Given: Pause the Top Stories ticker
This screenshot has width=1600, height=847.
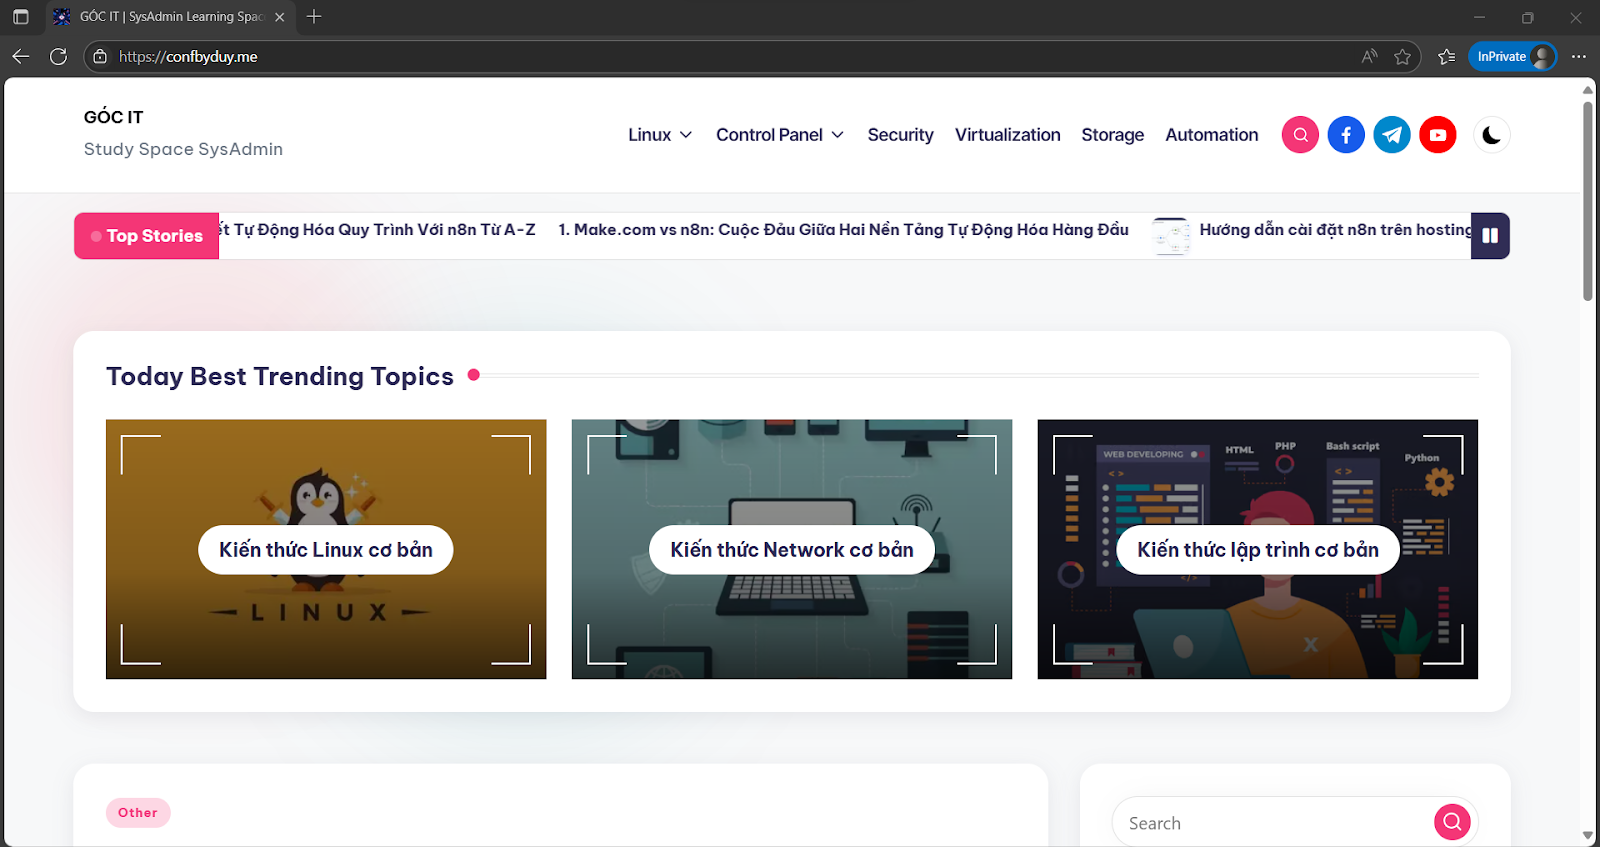Looking at the screenshot, I should click(1490, 236).
